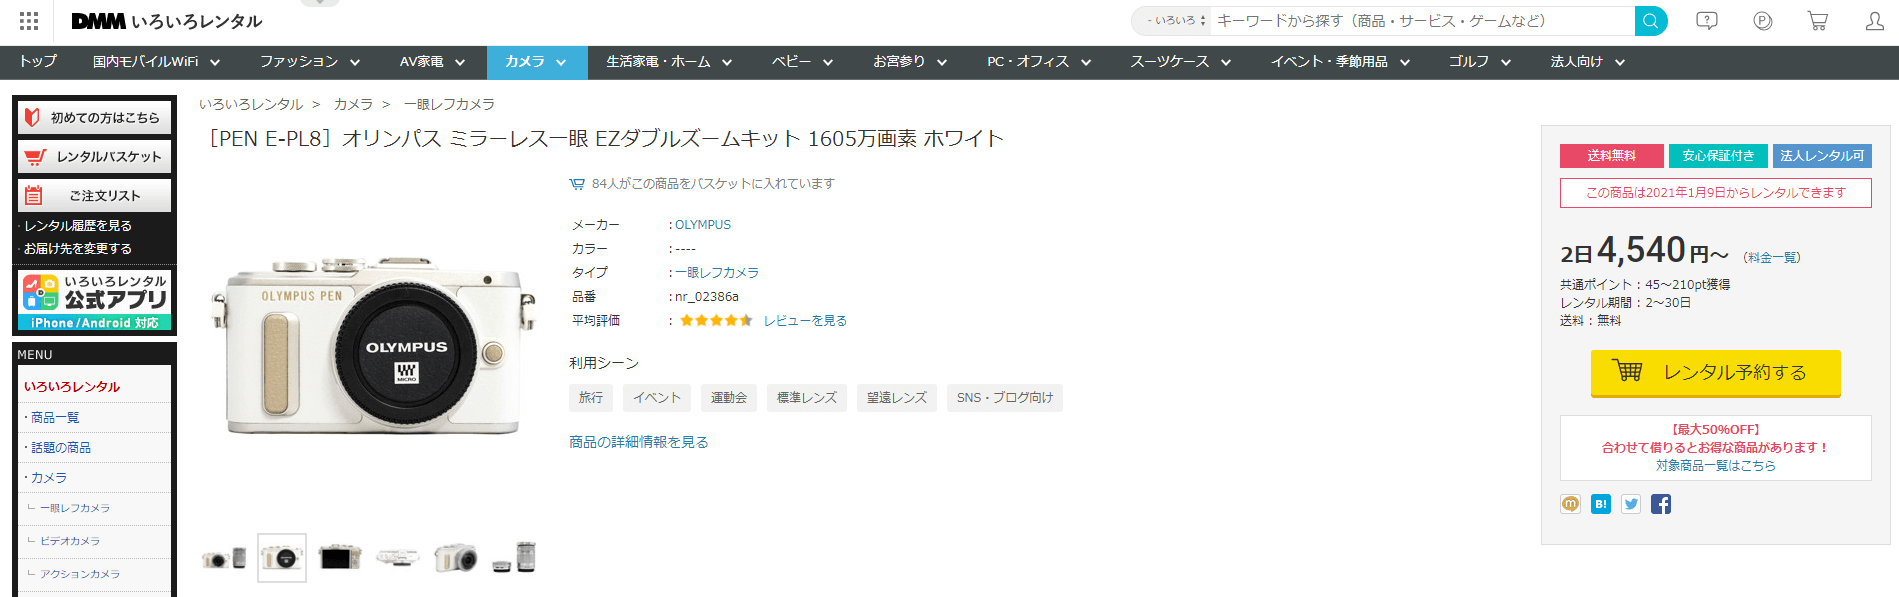Select the イベント usage scene tag
Viewport: 1899px width, 597px height.
(657, 398)
